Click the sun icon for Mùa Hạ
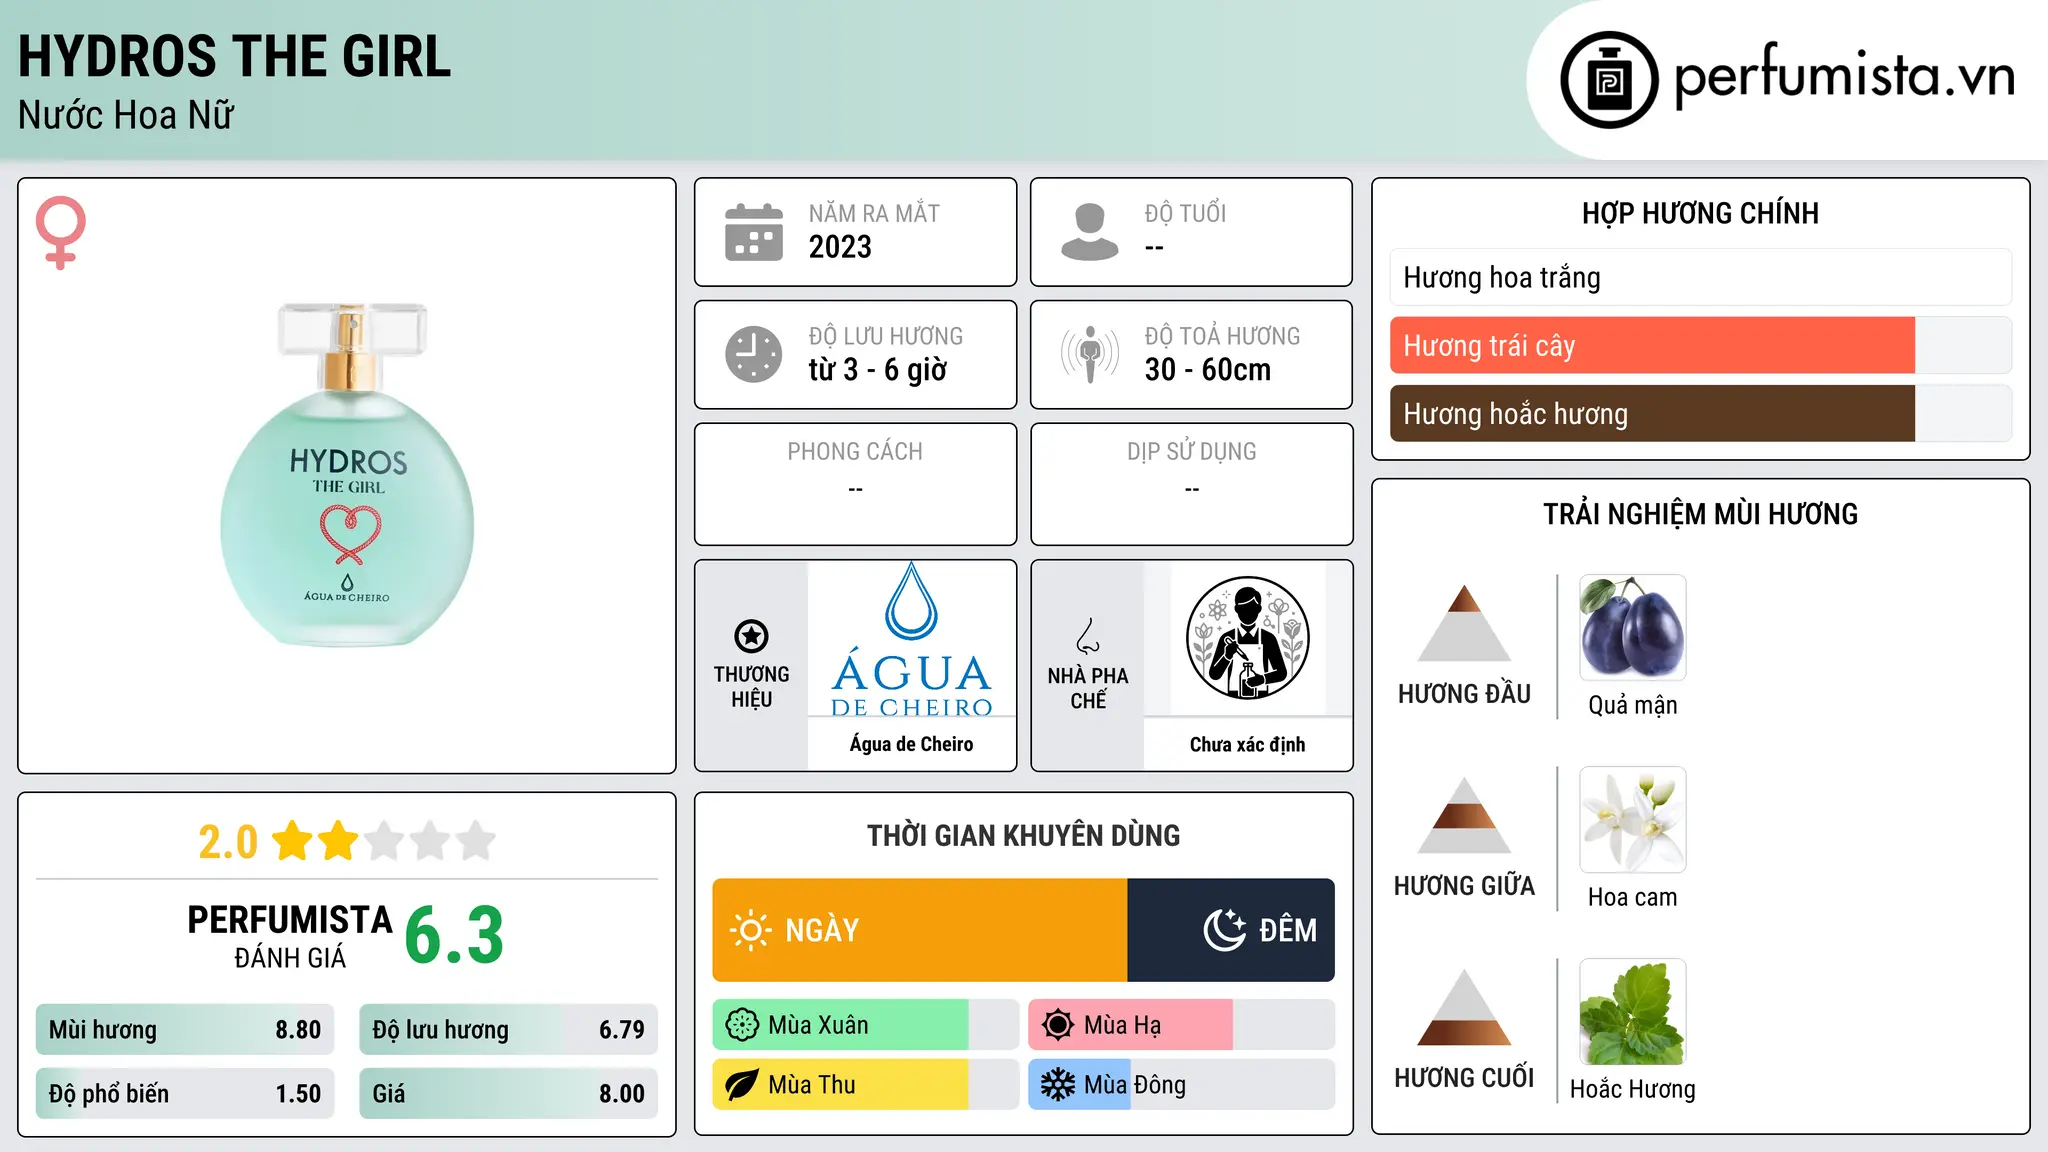2048x1152 pixels. [x=1058, y=1025]
